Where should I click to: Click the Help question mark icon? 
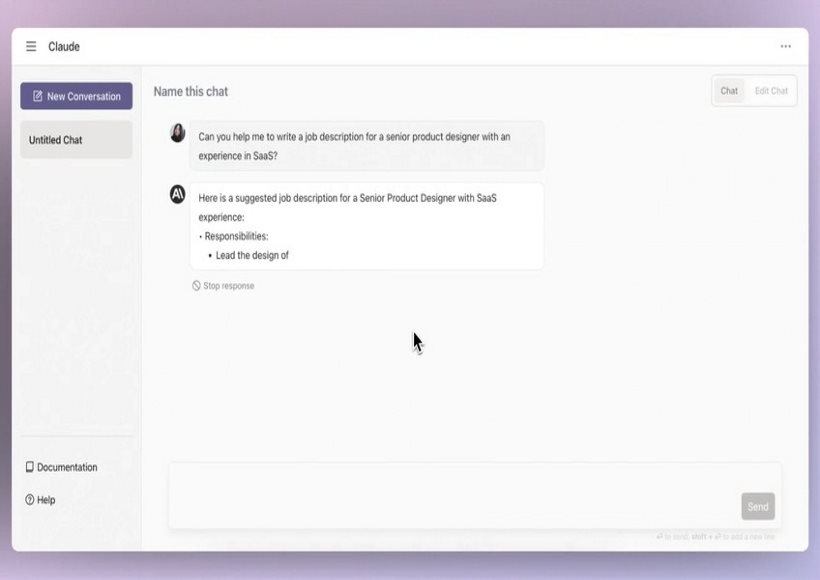tap(30, 499)
